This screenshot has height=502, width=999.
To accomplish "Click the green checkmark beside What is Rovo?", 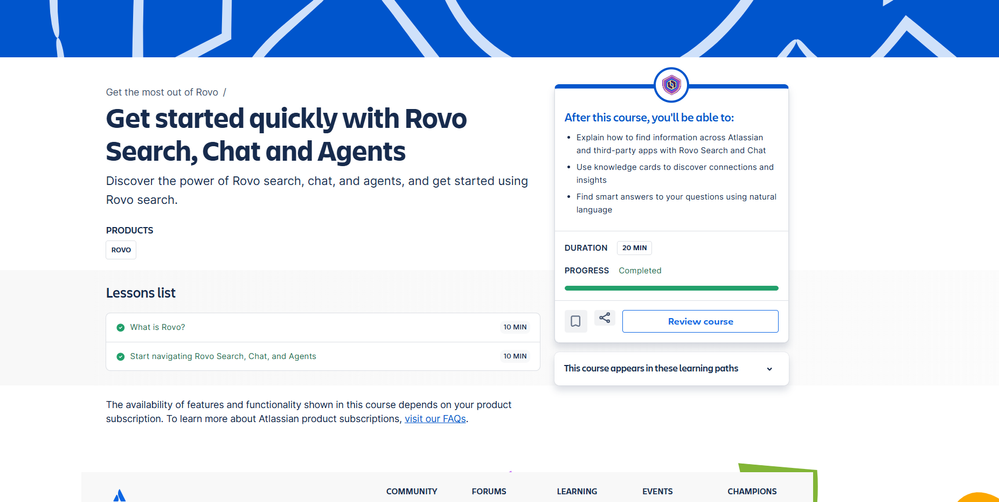I will point(120,328).
